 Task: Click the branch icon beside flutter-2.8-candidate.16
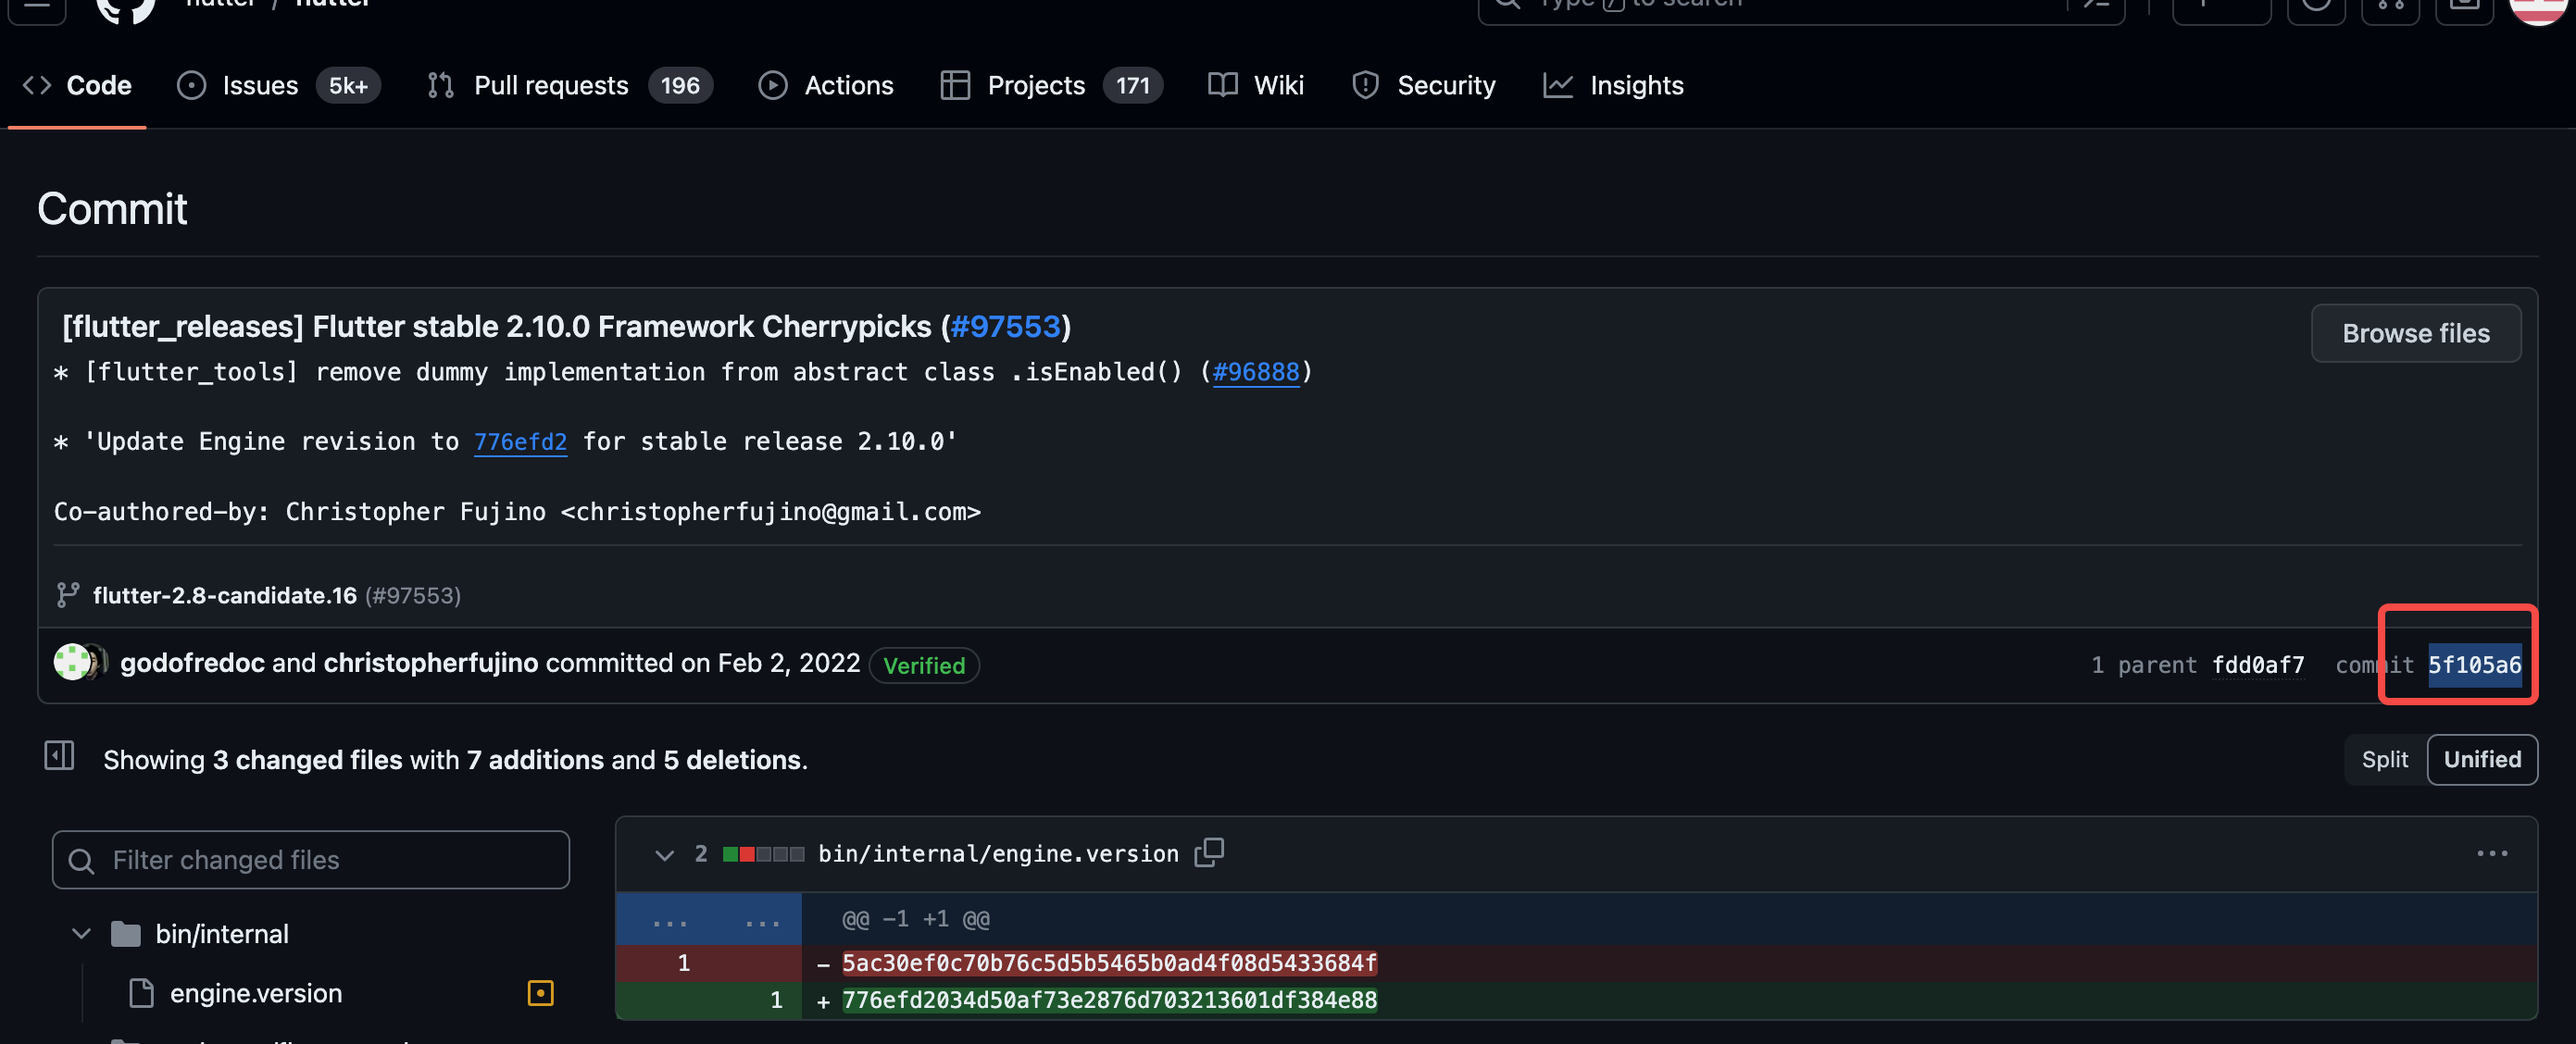[x=68, y=596]
